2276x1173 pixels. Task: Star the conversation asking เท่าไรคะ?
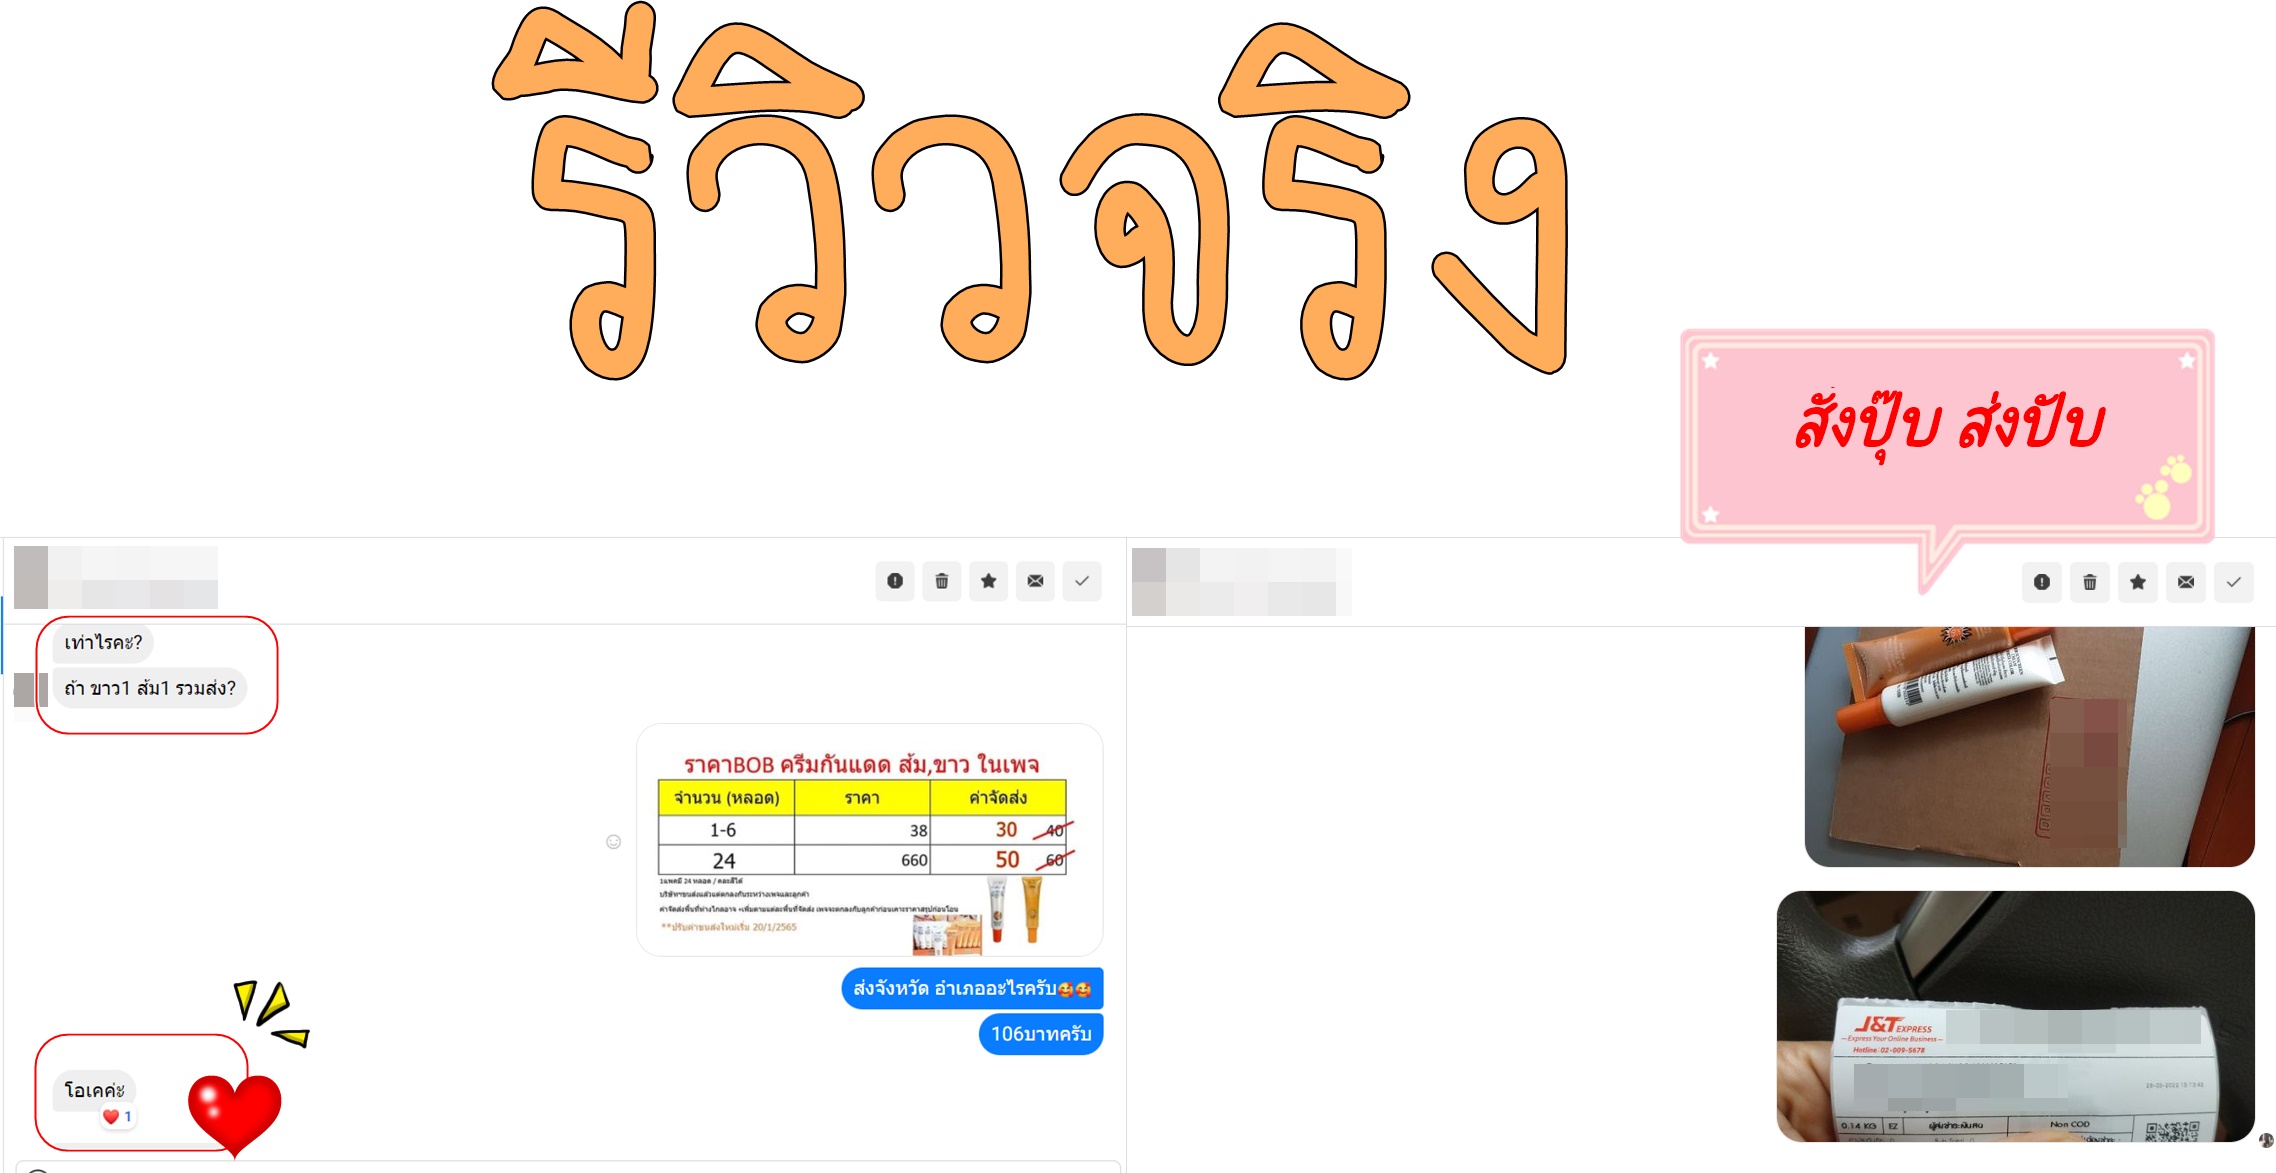click(x=989, y=581)
